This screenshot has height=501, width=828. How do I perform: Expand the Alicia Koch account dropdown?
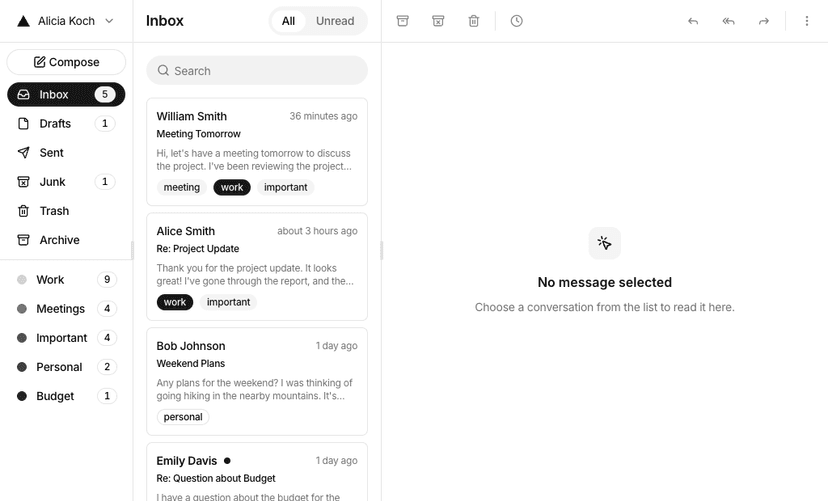point(66,21)
